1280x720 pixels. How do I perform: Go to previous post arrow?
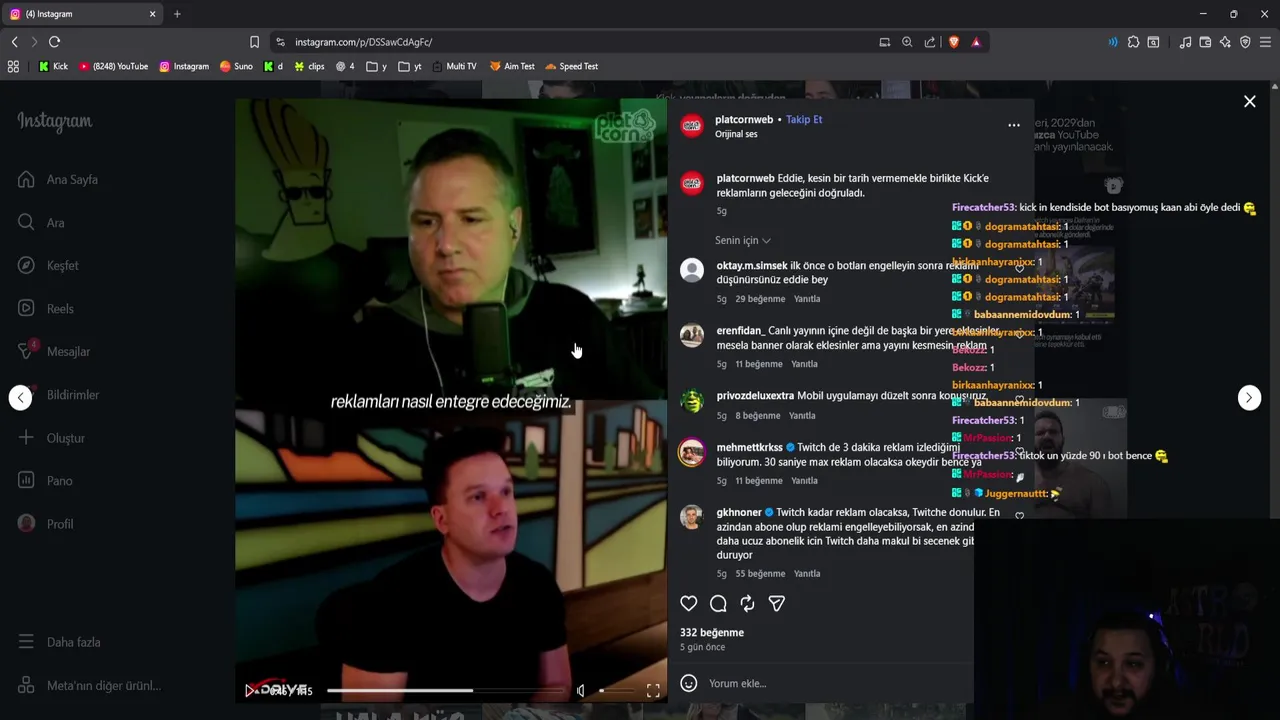(x=21, y=398)
